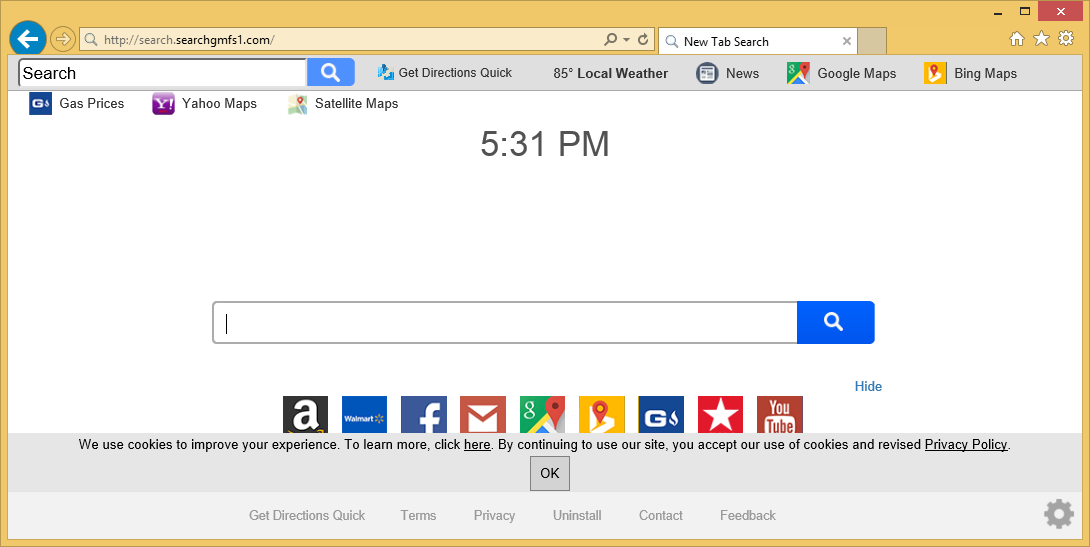Click the 5:31 PM clock text
The image size is (1090, 547).
coord(545,145)
